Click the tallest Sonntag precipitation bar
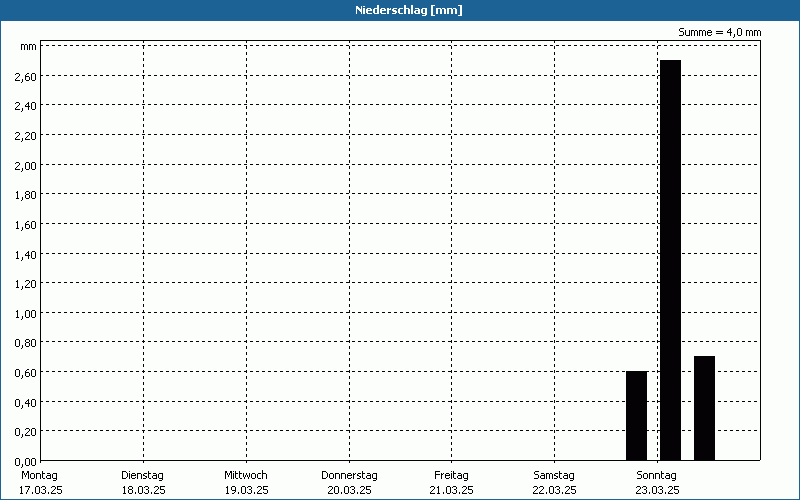Viewport: 800px width, 500px height. 670,260
